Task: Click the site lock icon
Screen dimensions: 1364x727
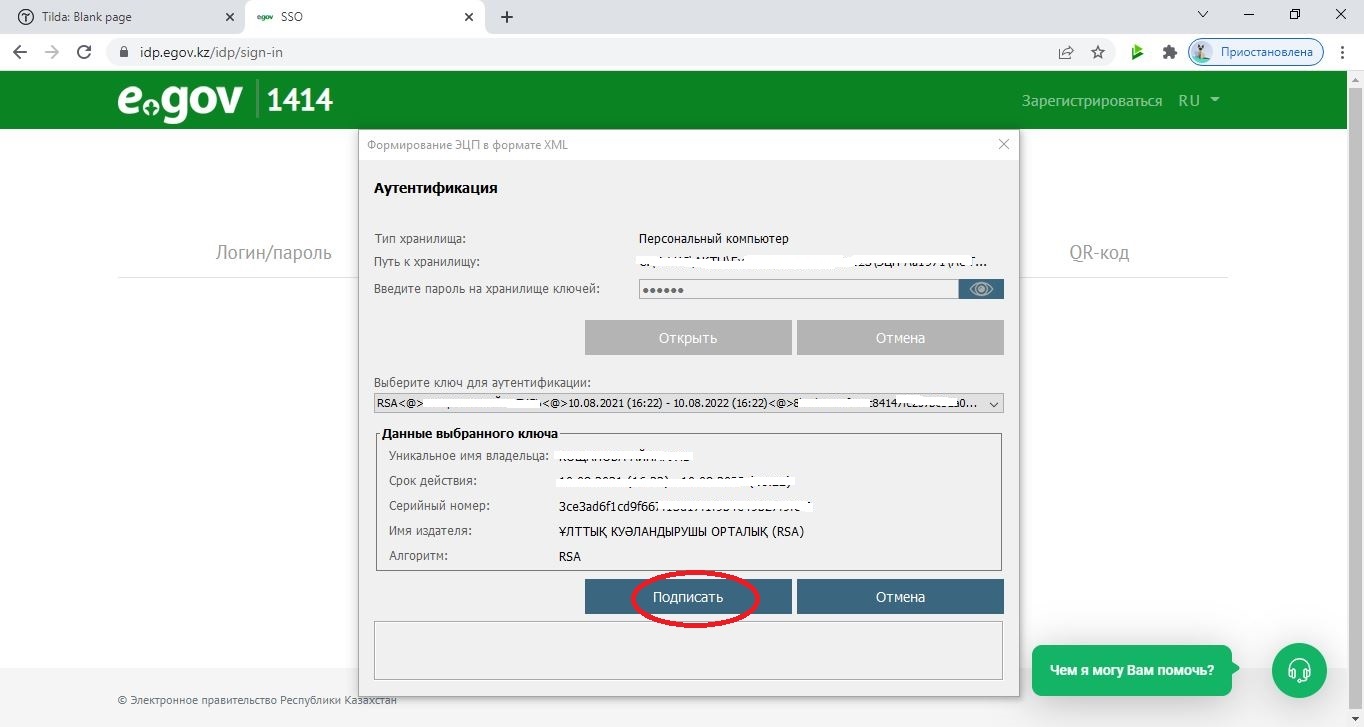Action: click(x=125, y=52)
